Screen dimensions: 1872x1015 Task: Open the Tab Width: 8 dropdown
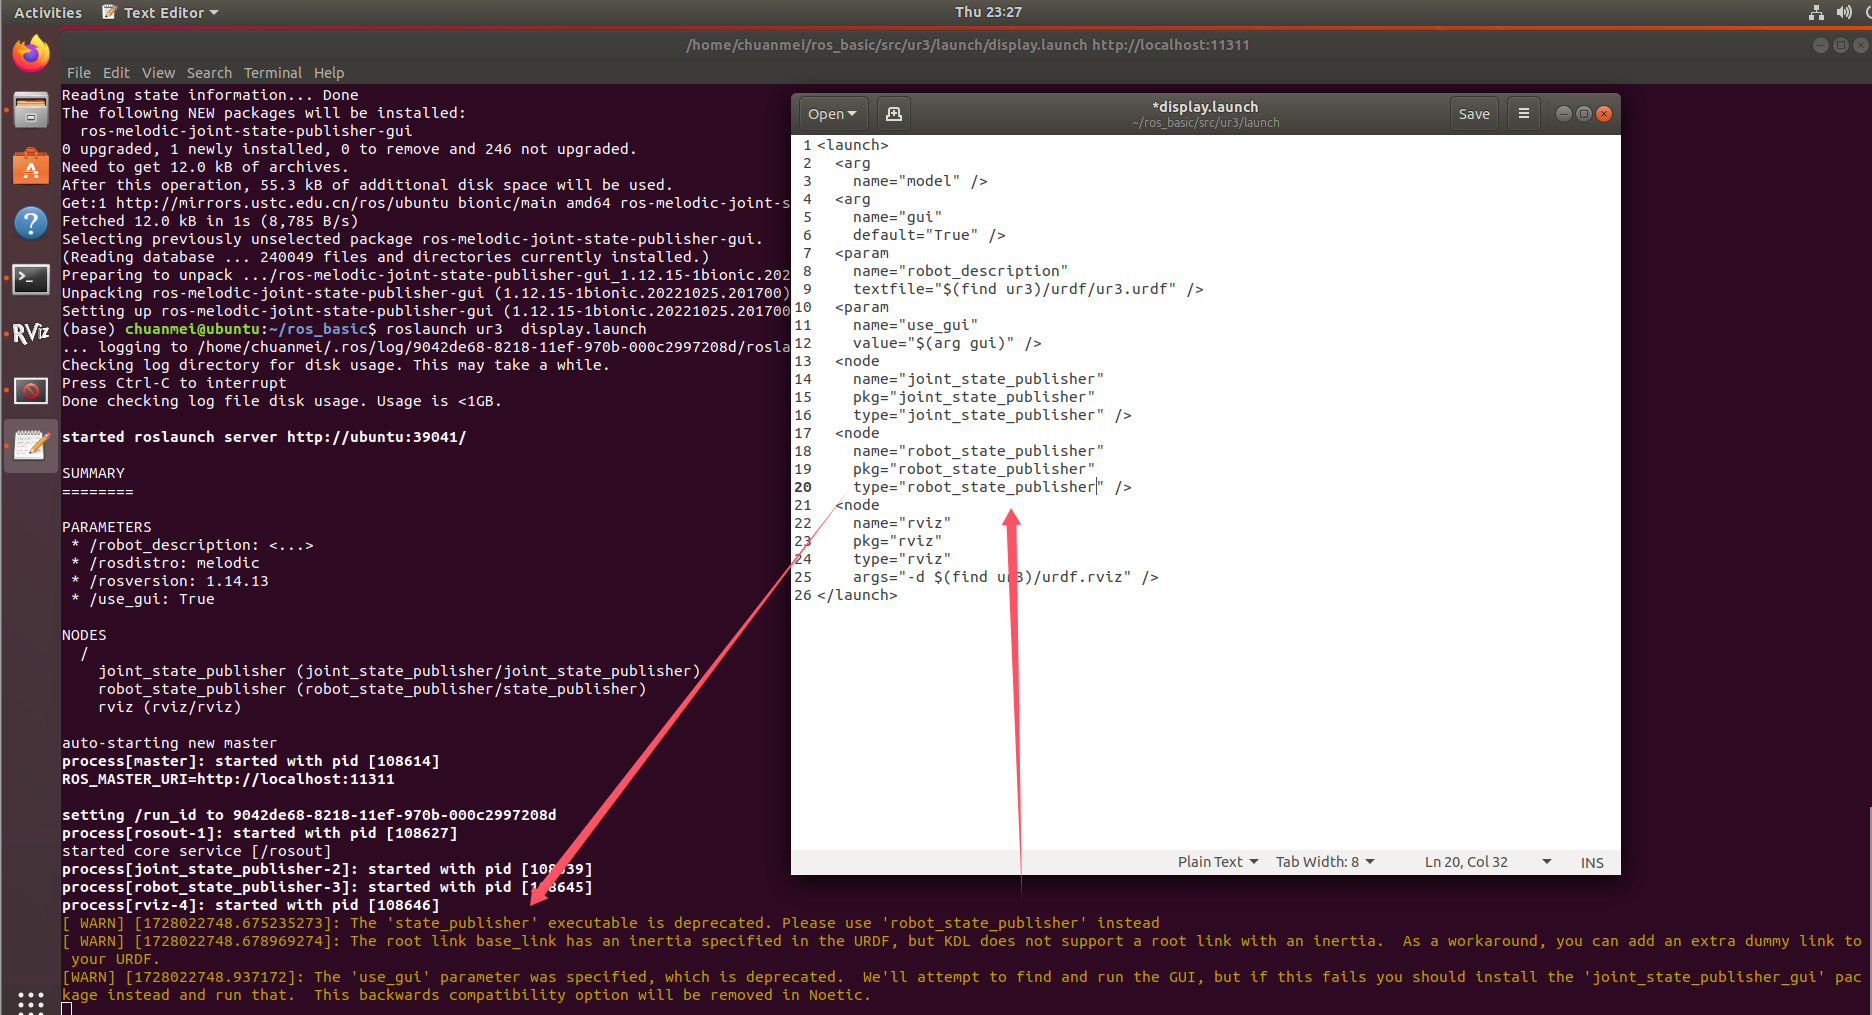click(1324, 861)
